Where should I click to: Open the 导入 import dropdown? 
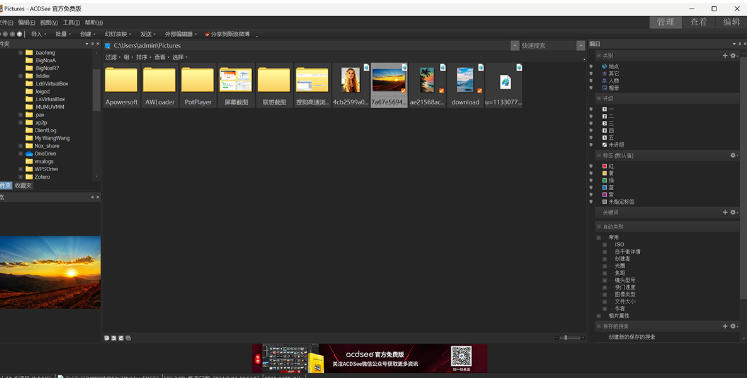click(x=39, y=34)
